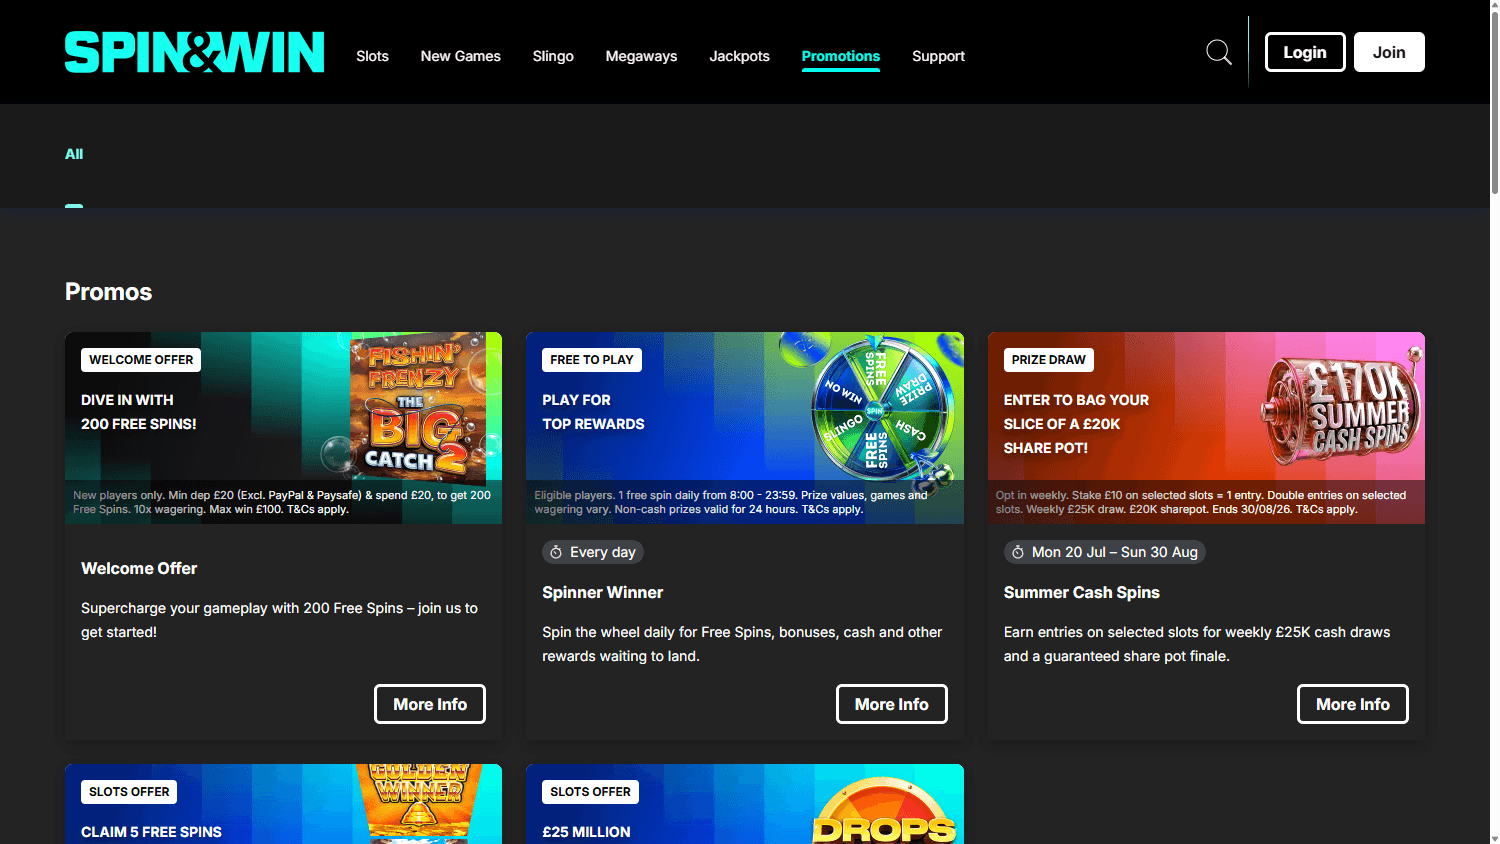Click the SLOTS OFFER badge above £25 Million
The image size is (1500, 844).
[590, 792]
